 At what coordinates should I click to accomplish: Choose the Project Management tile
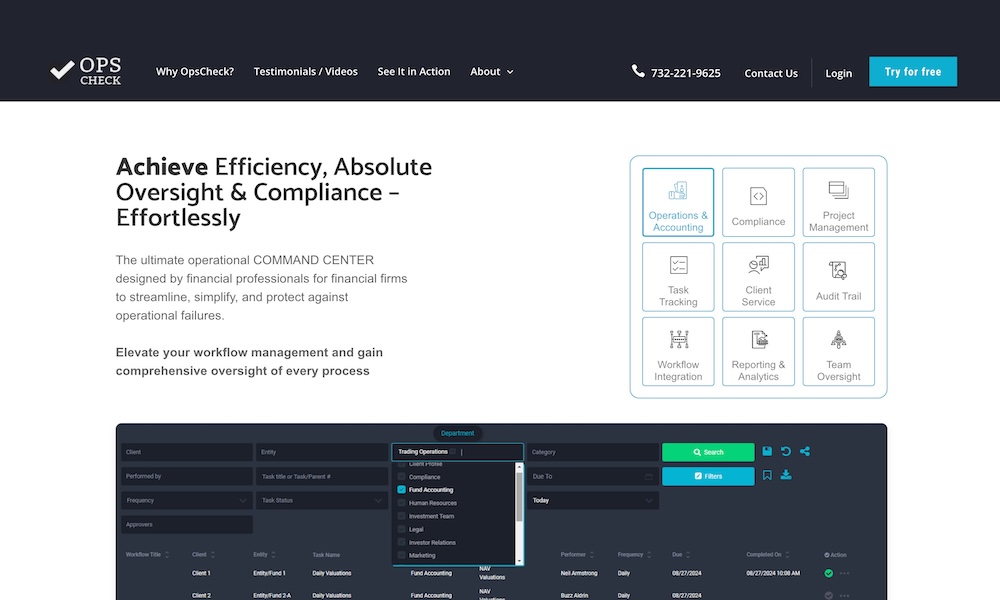coord(838,202)
